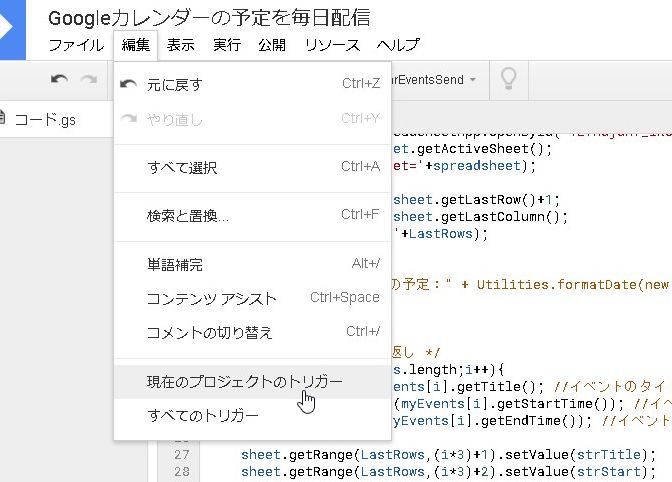Screen dimensions: 672x482
Task: Open the 公開 menu
Action: (271, 45)
